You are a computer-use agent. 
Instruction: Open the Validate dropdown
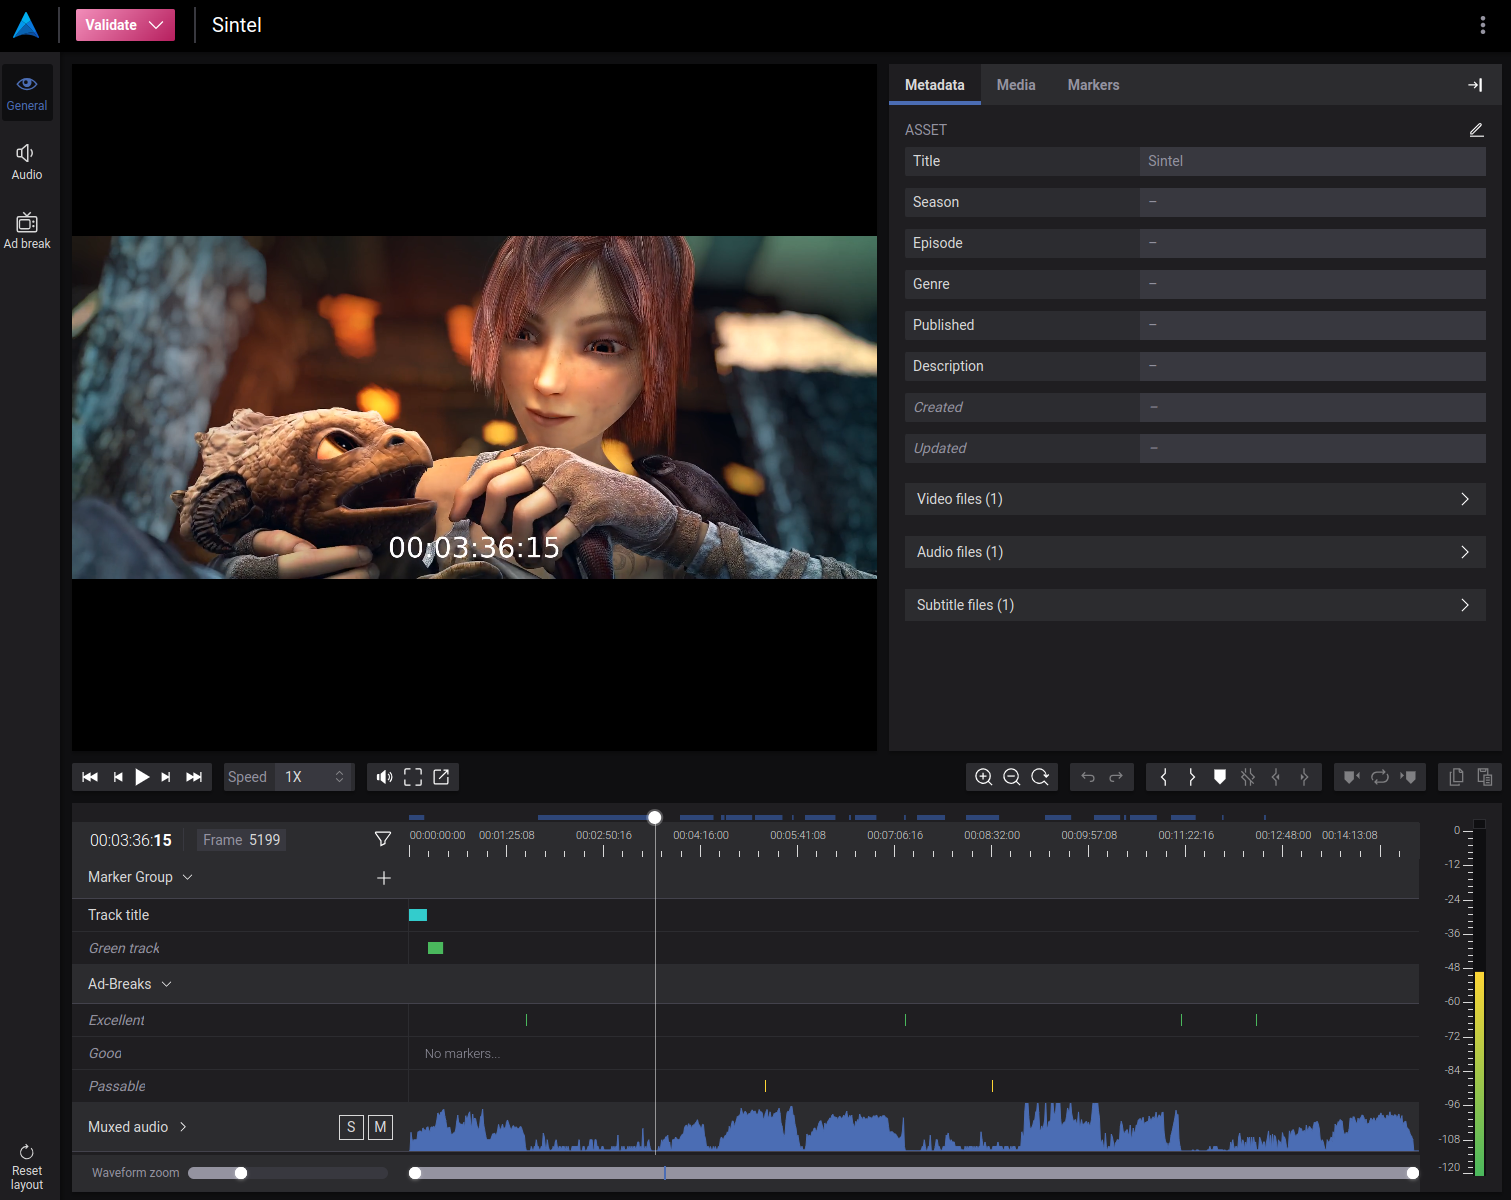125,25
